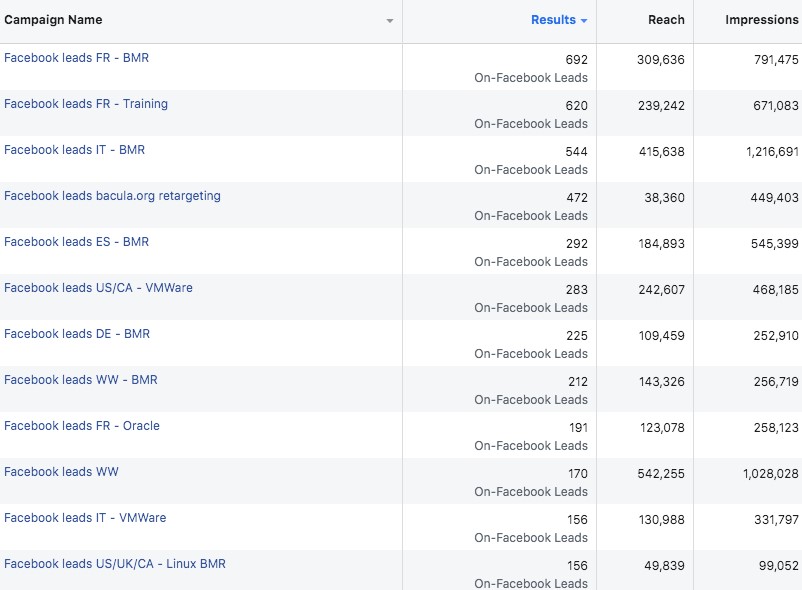Open Facebook leads WW - BMR campaign
The image size is (802, 590).
[x=81, y=380]
